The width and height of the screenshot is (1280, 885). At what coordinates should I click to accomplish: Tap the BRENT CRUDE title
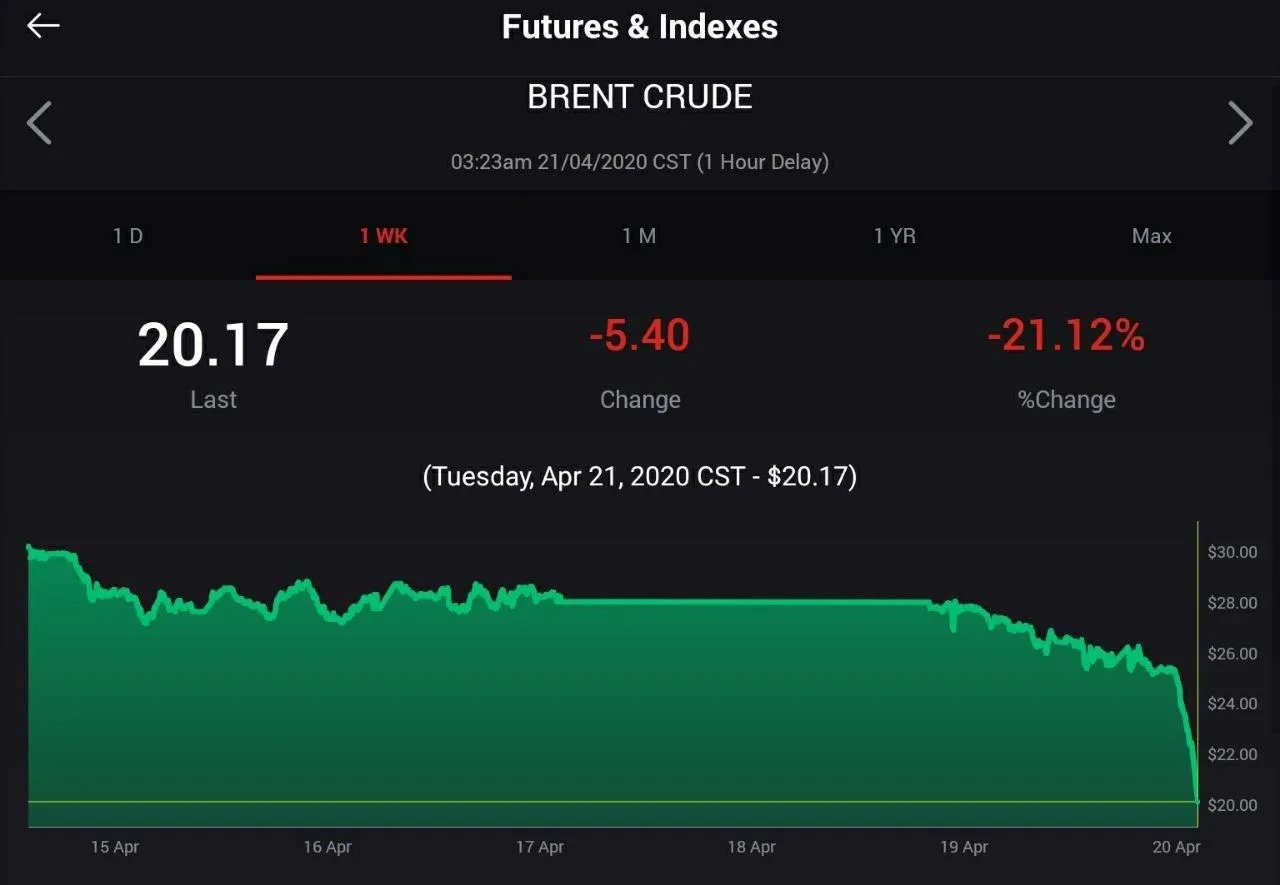[x=640, y=97]
